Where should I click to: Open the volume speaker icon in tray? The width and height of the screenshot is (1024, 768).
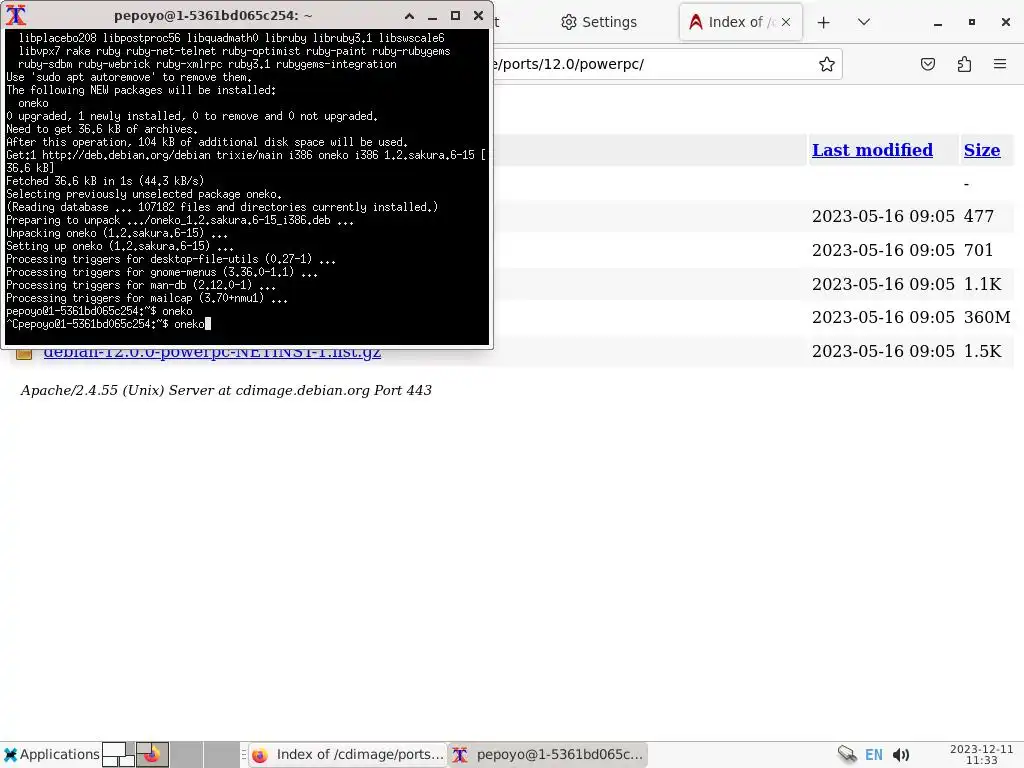pyautogui.click(x=901, y=754)
